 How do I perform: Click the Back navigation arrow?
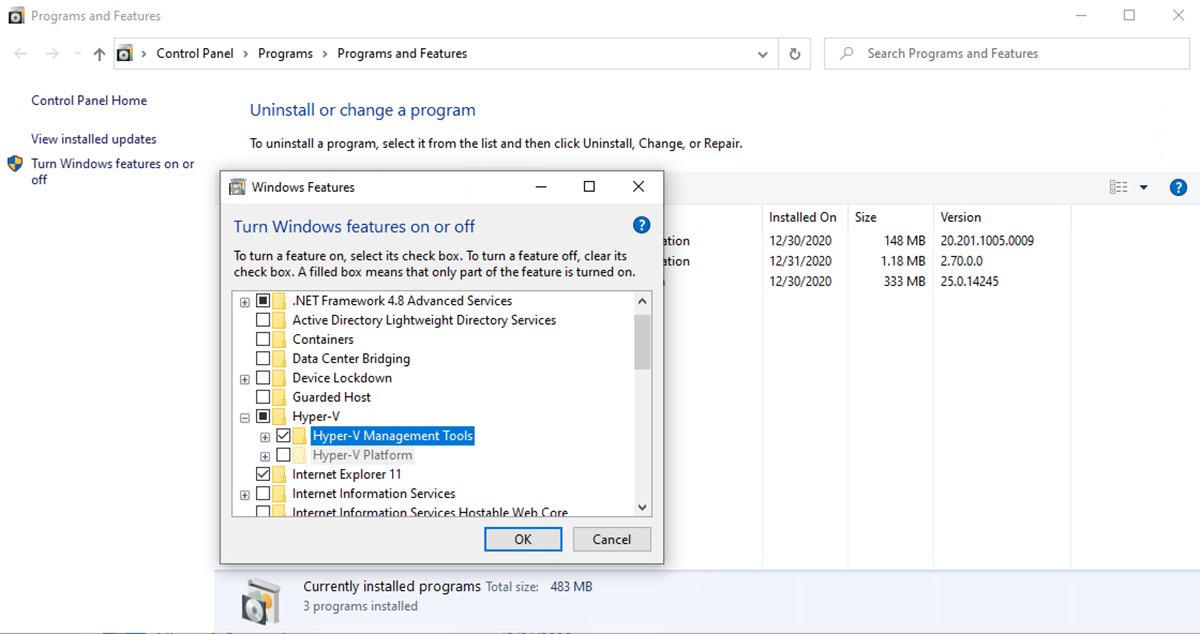pyautogui.click(x=20, y=53)
